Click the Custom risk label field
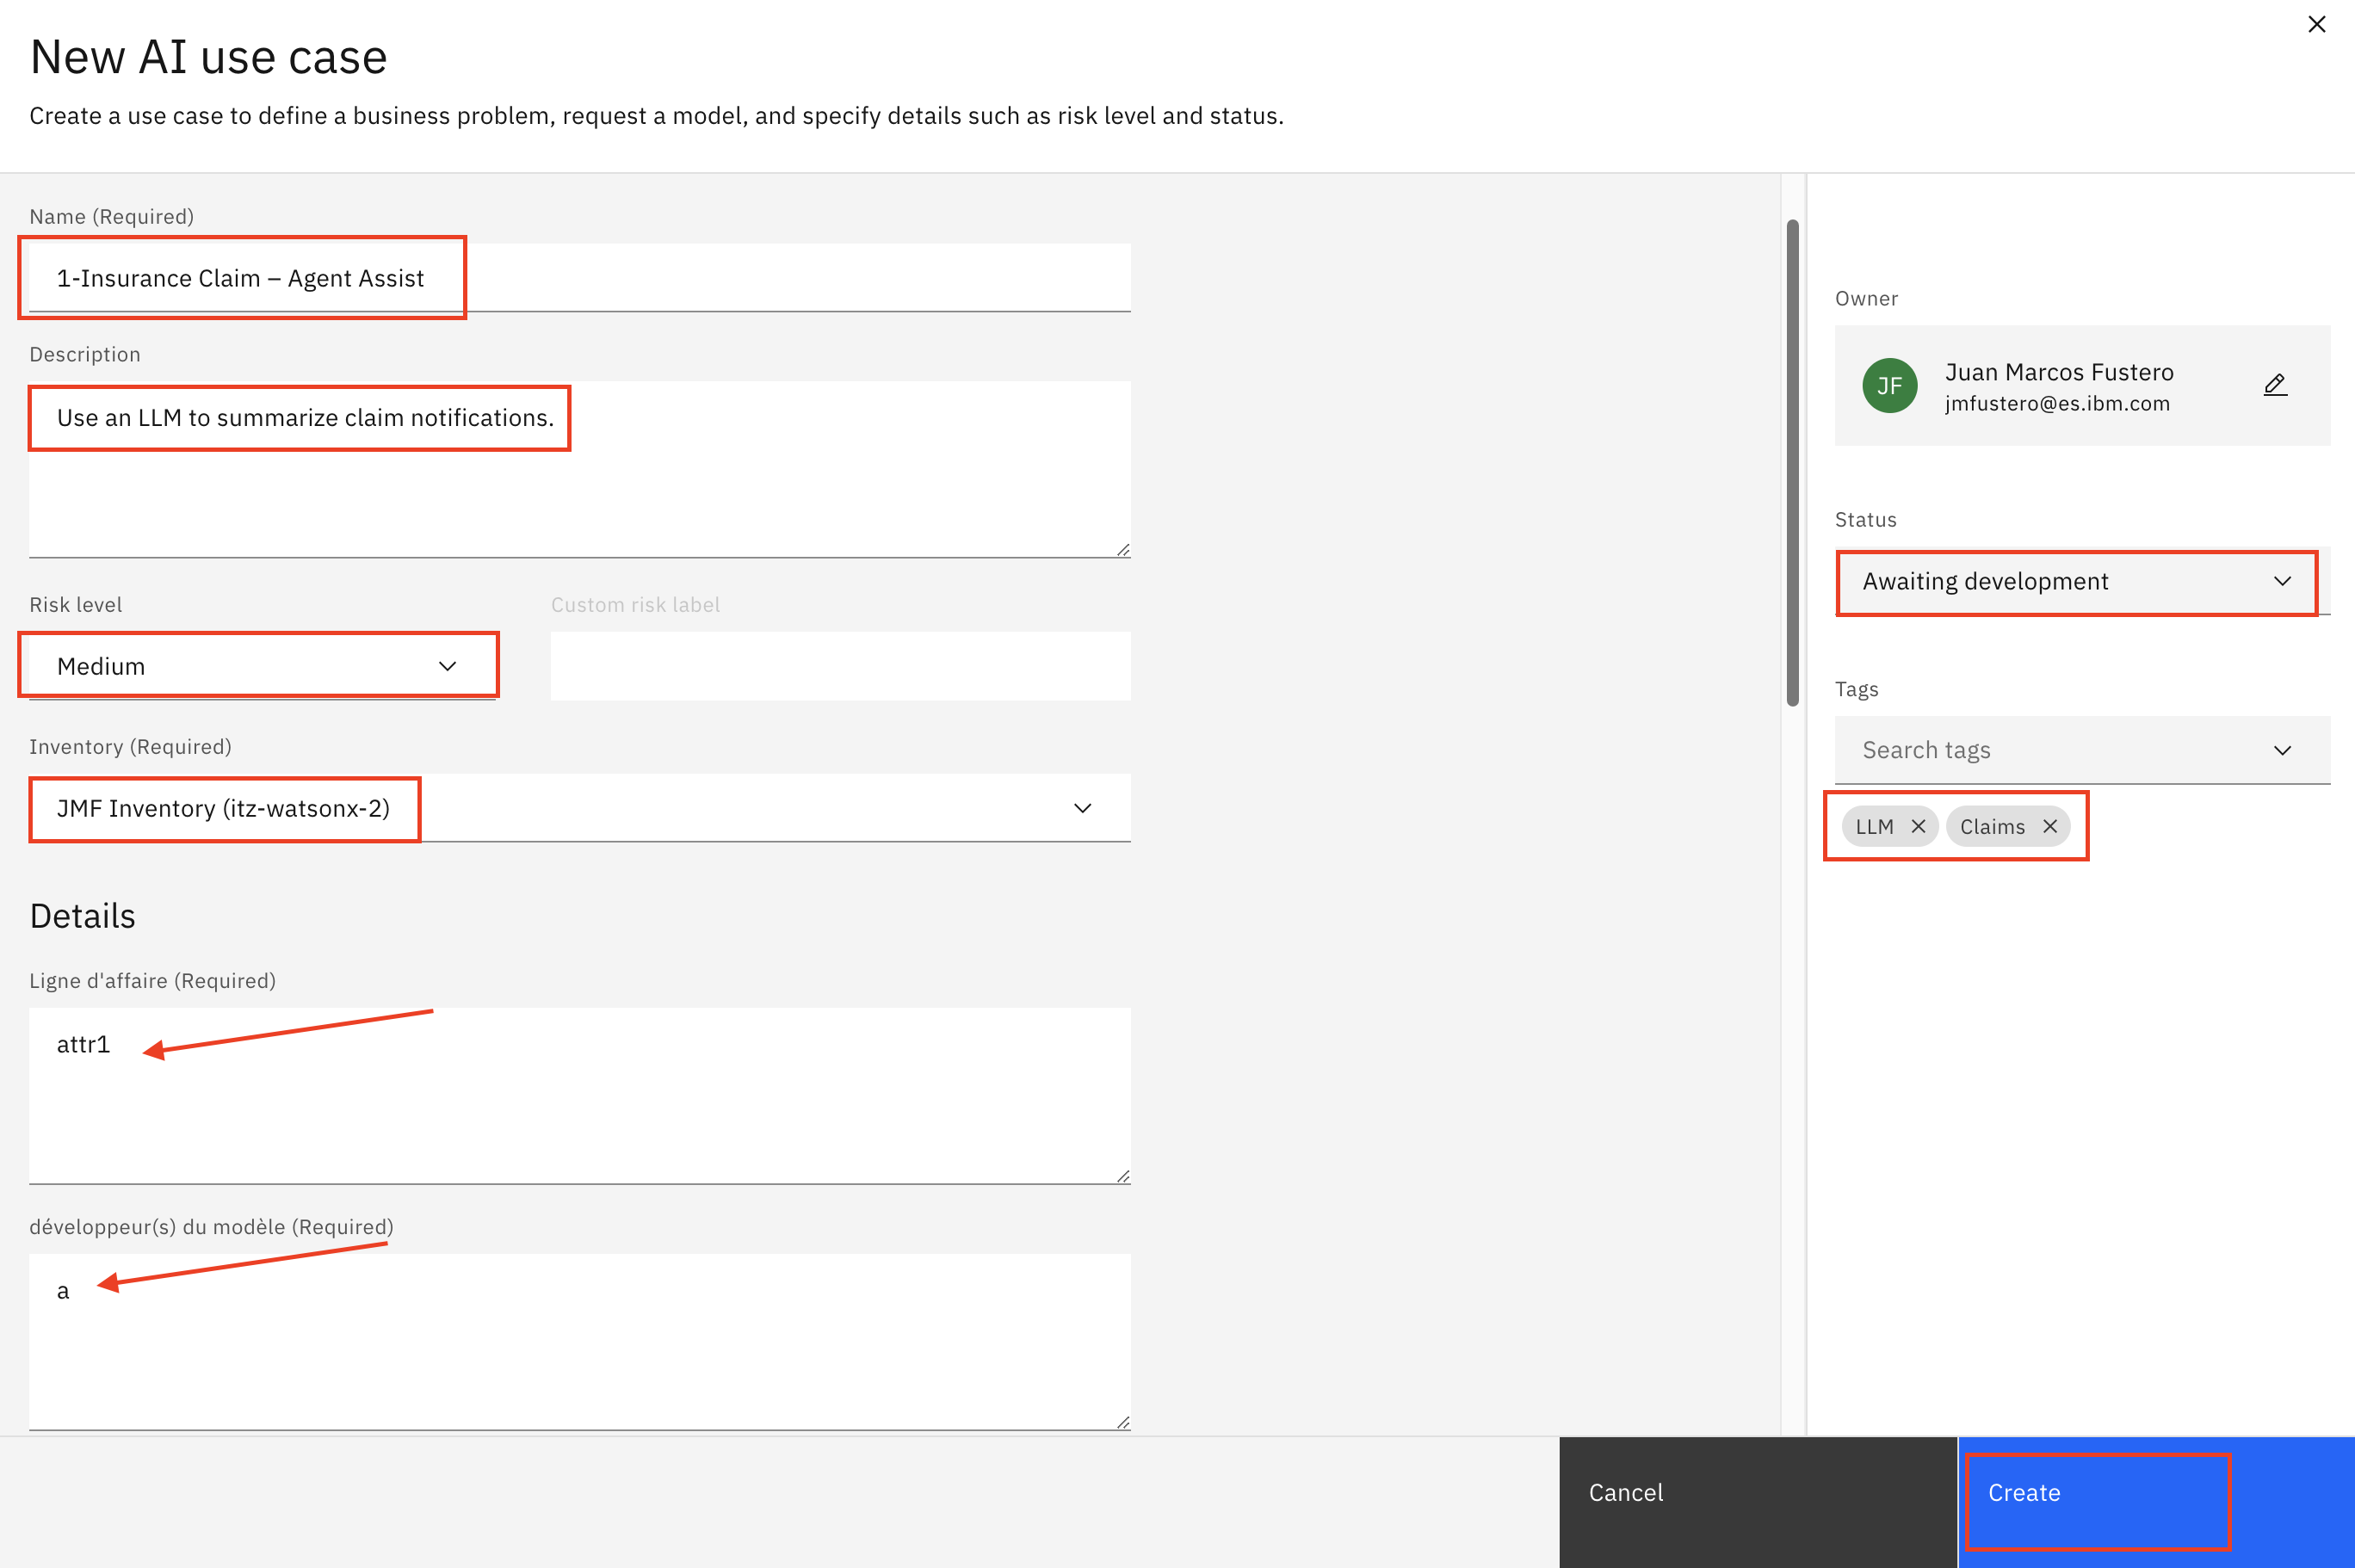The image size is (2355, 1568). (x=842, y=665)
